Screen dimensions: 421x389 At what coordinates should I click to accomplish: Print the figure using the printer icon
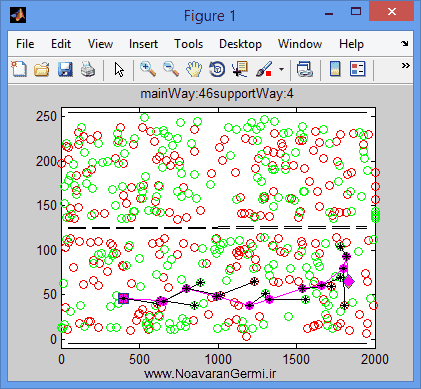point(88,69)
